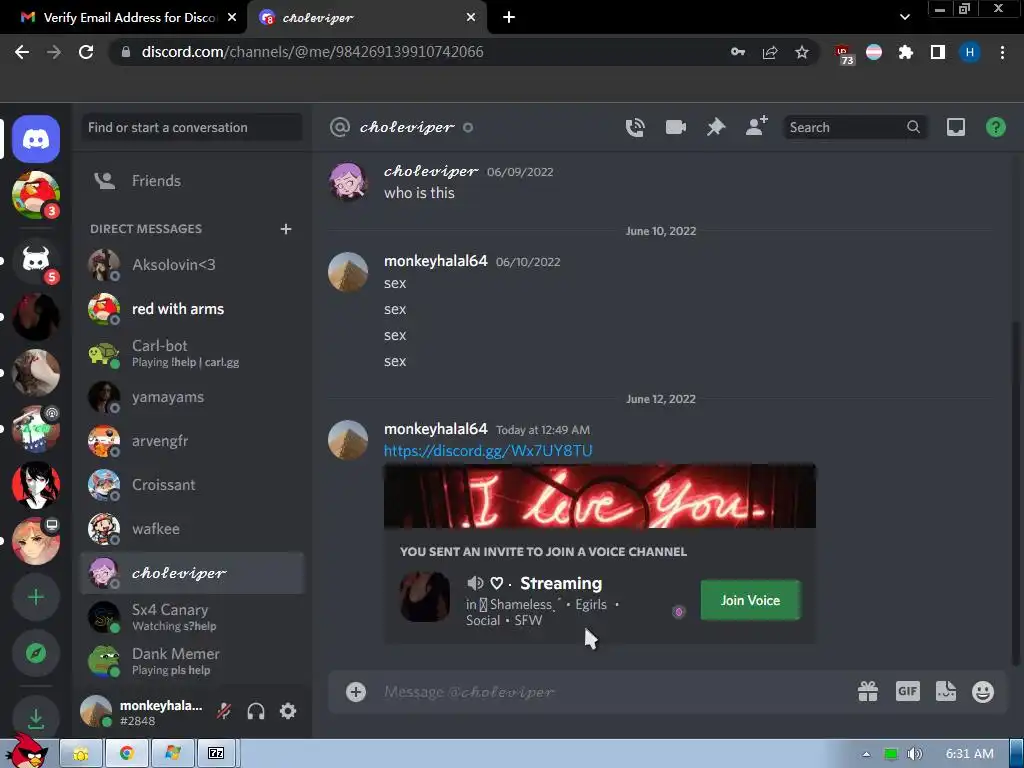Open the discord.gg/Wx7UY8TU invite link

488,451
